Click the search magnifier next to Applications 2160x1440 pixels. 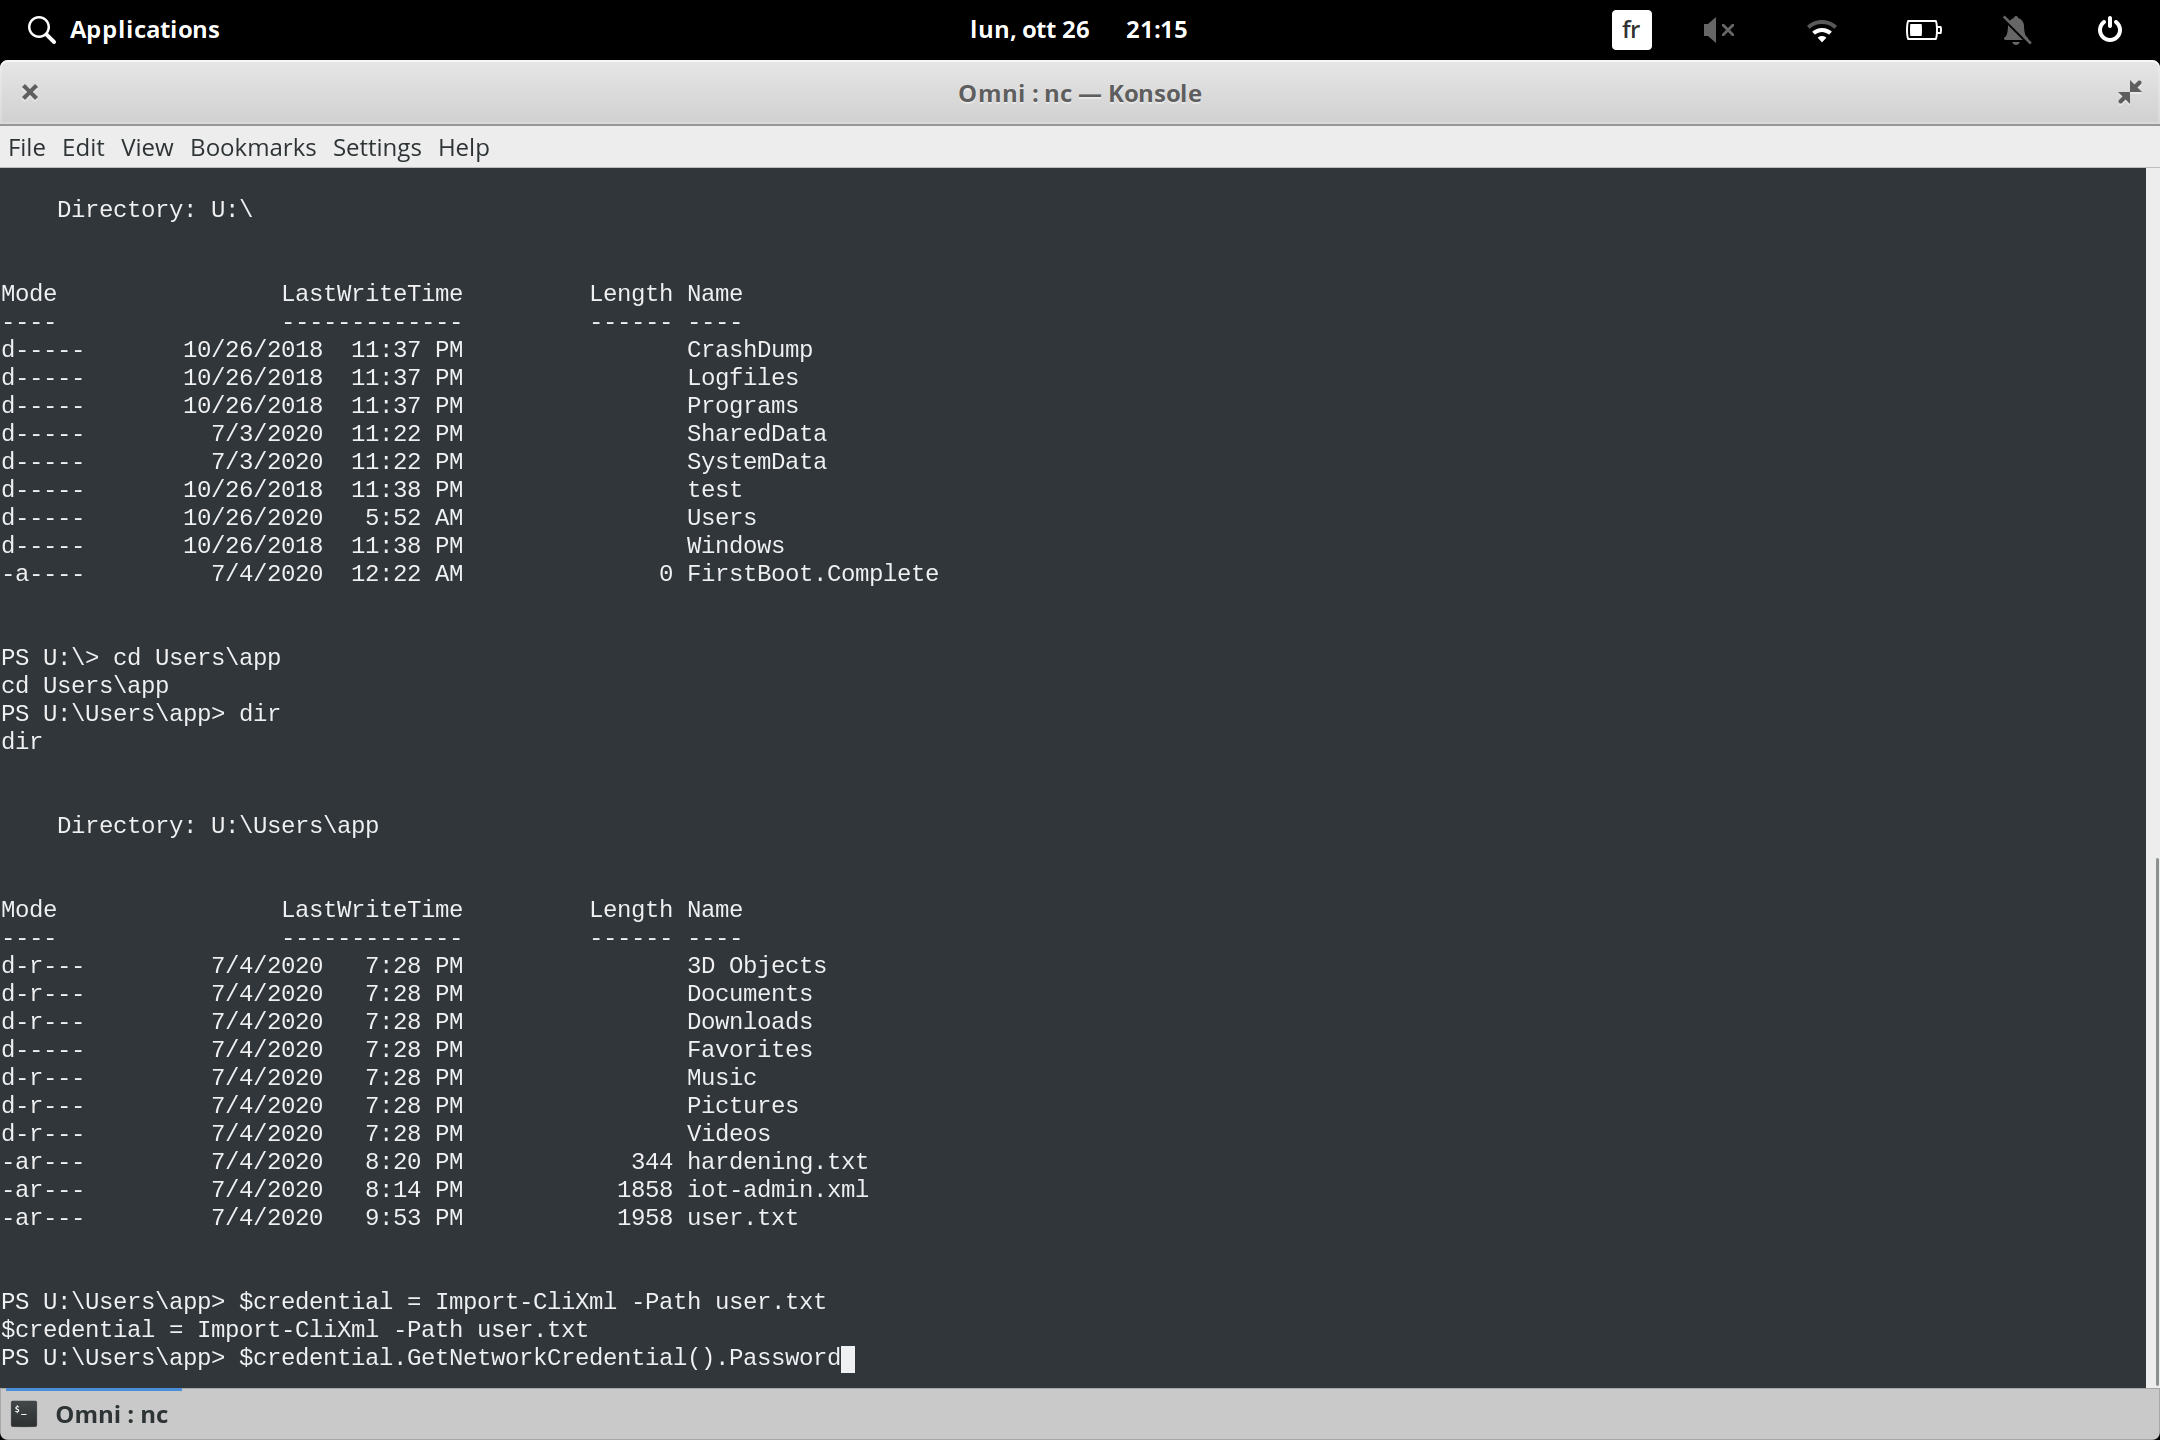pyautogui.click(x=41, y=29)
